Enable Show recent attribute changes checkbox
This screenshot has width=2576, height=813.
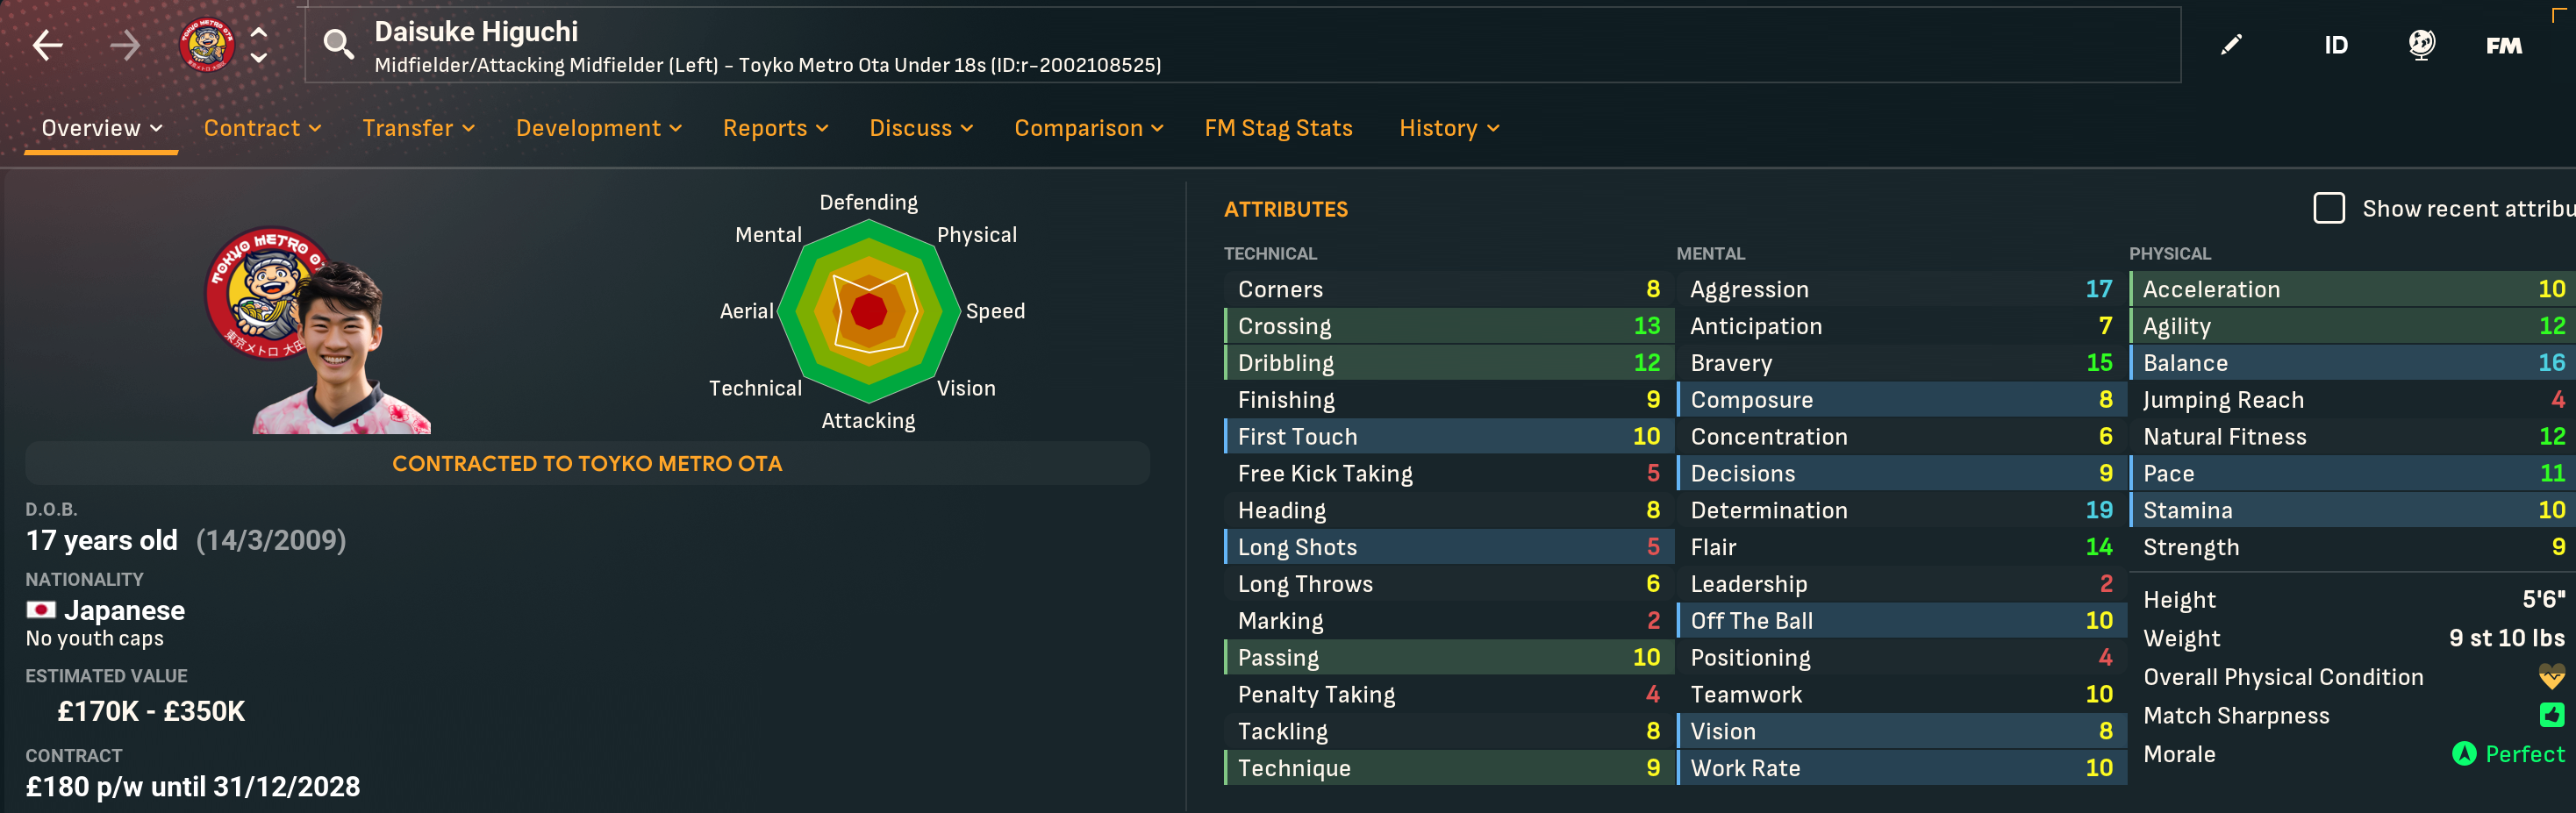pos(2329,208)
